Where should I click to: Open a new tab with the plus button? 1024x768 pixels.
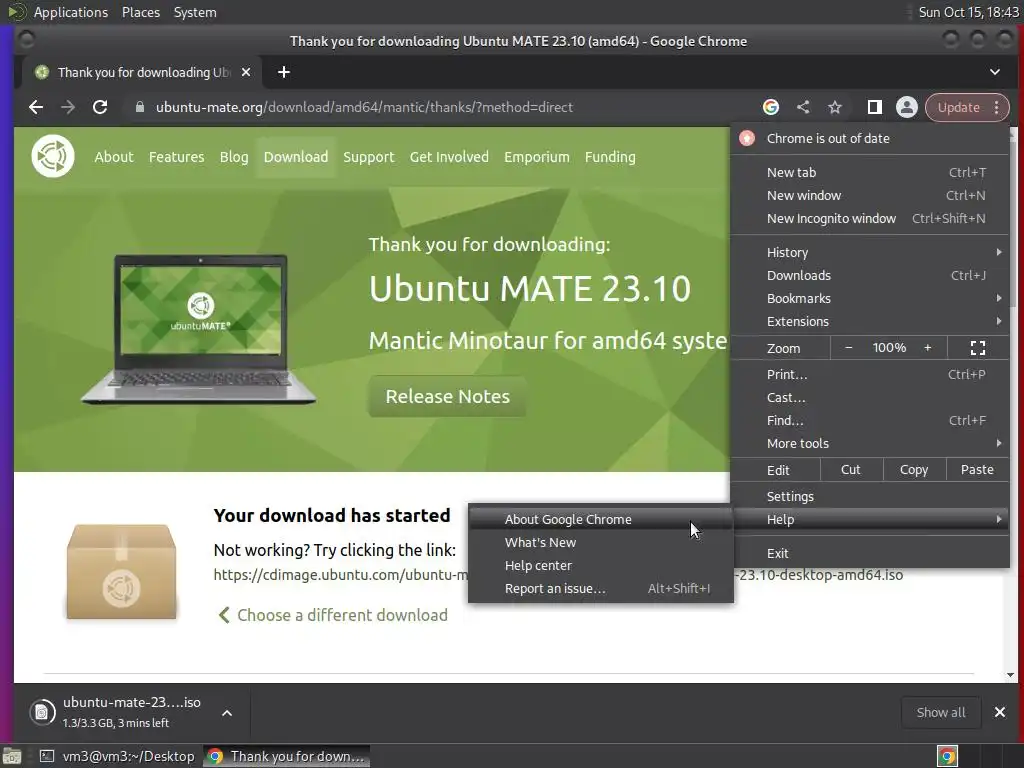283,72
